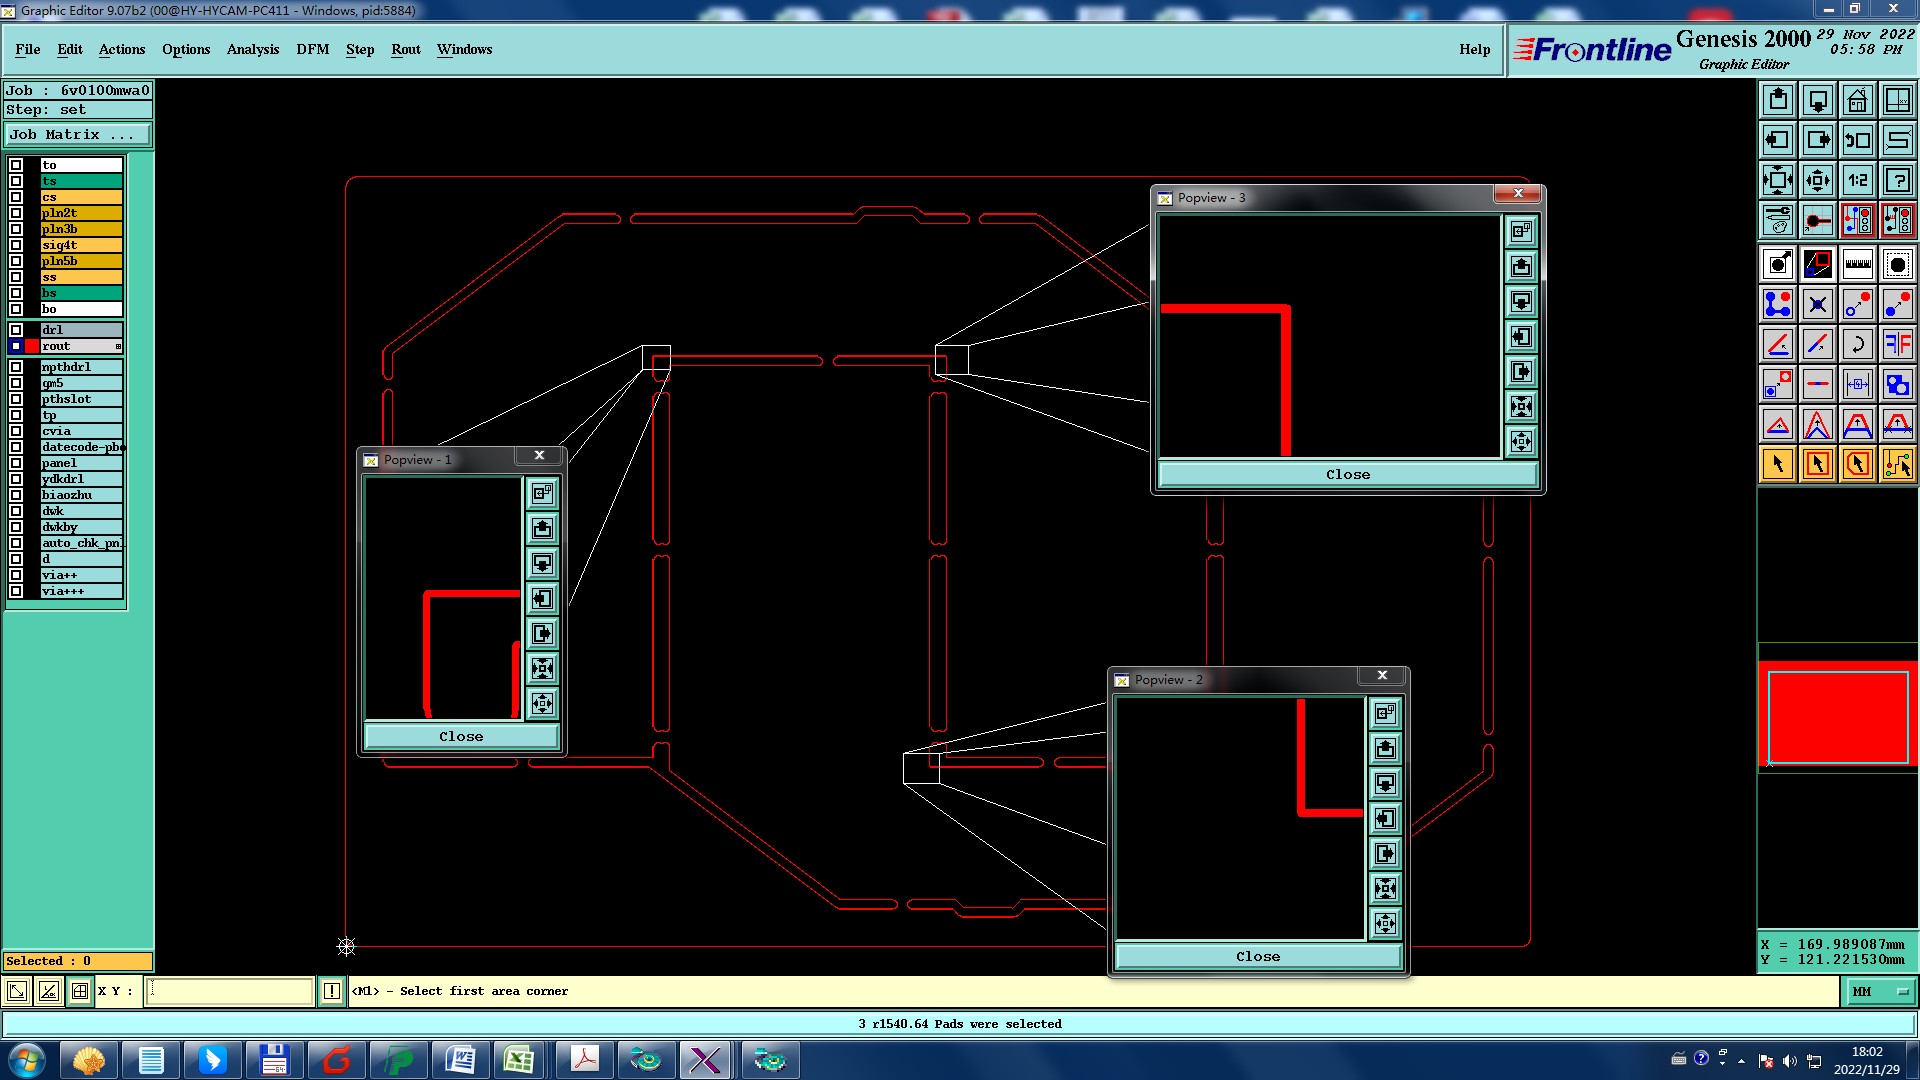Open the DFM menu
This screenshot has width=1920, height=1080.
tap(313, 49)
